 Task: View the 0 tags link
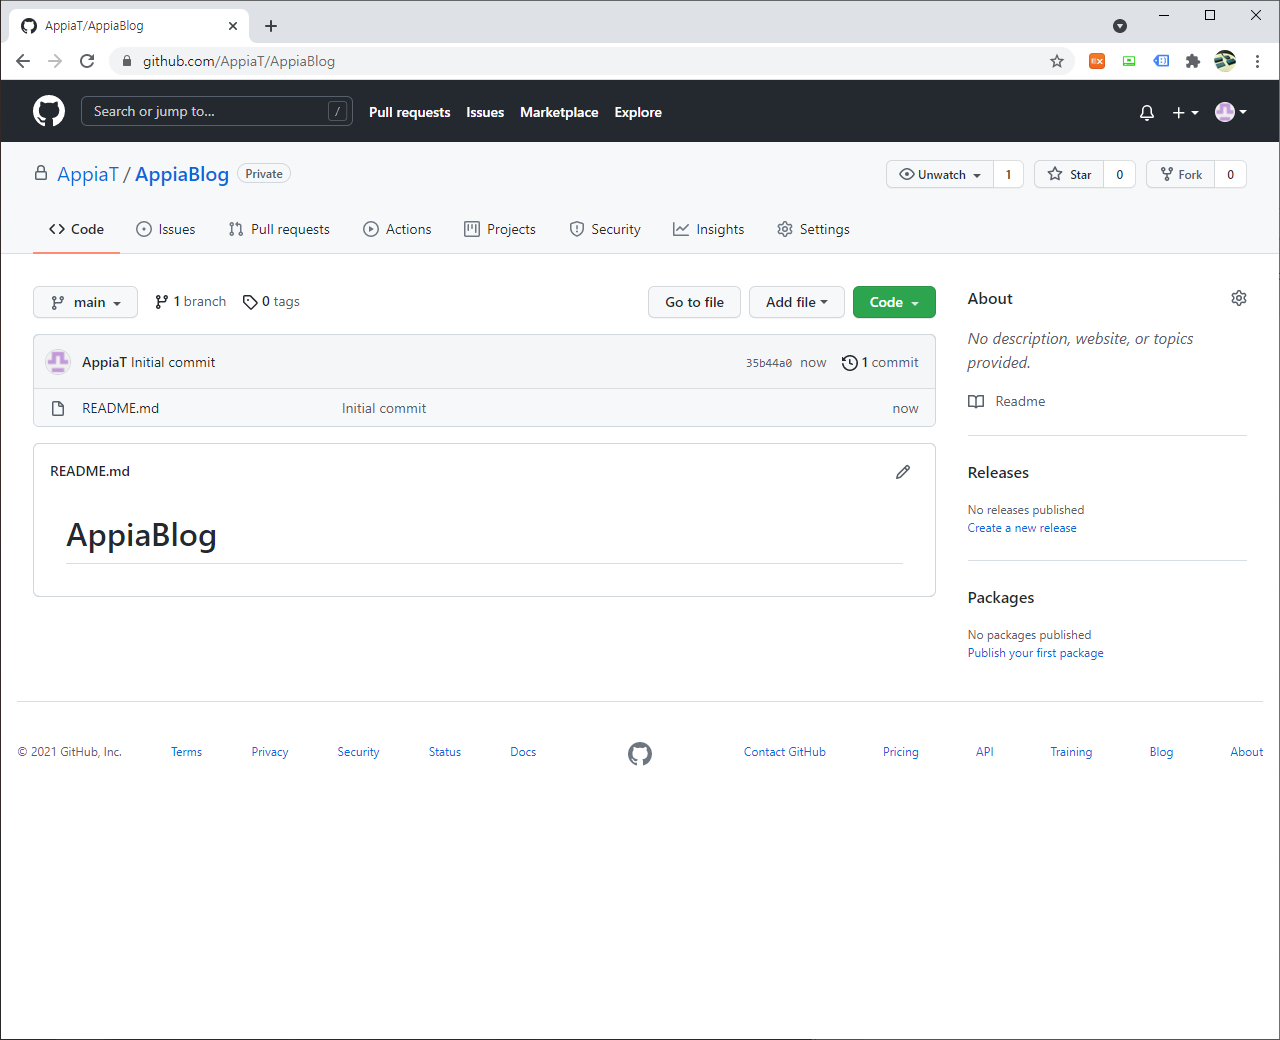271,301
